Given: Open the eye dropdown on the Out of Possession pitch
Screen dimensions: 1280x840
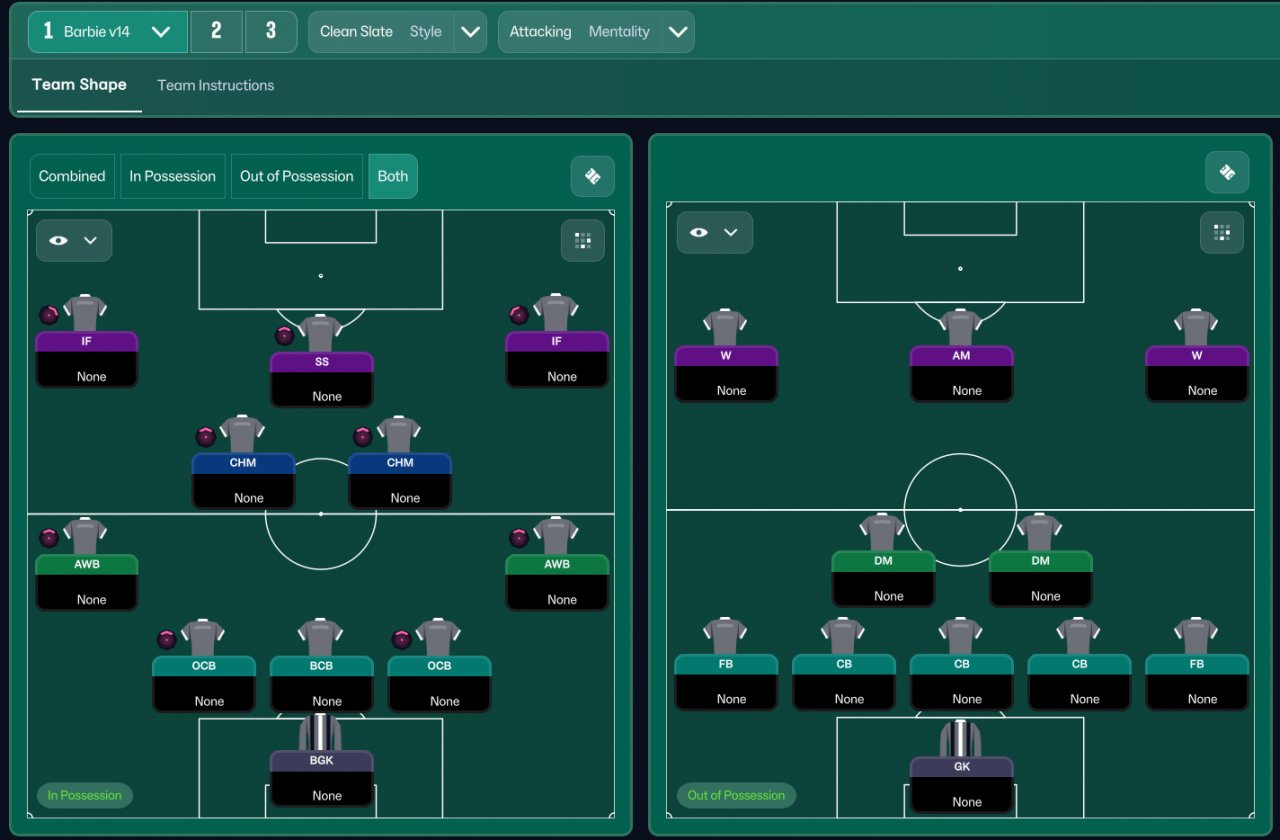Looking at the screenshot, I should (x=714, y=232).
